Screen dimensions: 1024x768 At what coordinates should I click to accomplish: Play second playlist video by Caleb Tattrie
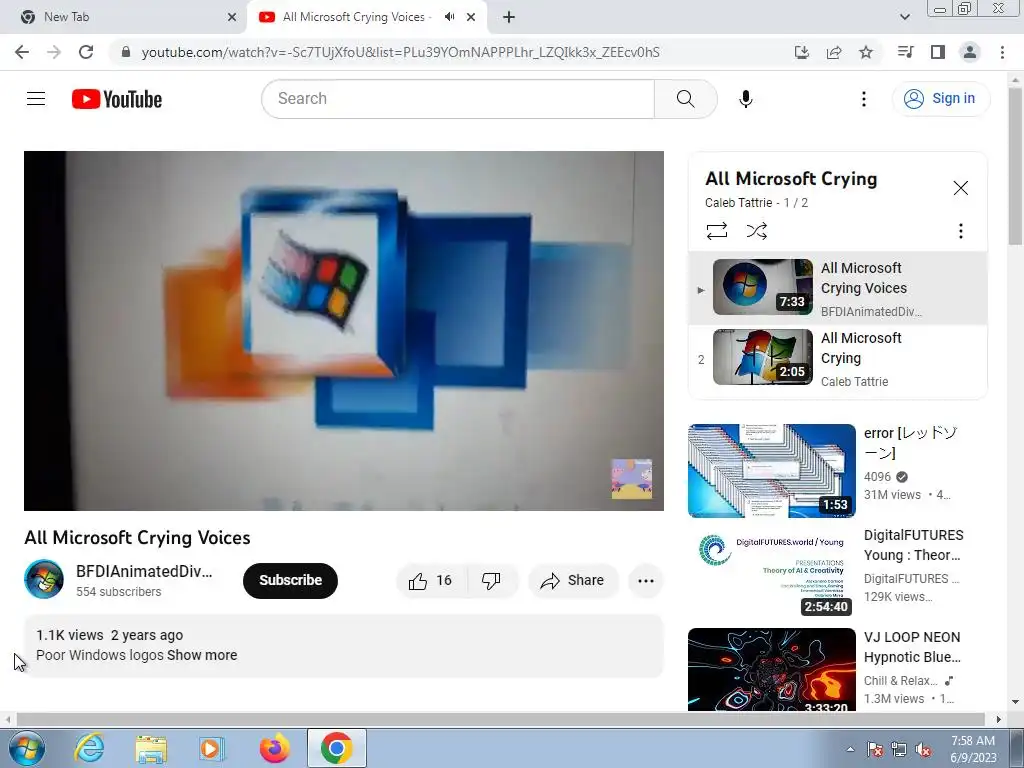[x=838, y=358]
